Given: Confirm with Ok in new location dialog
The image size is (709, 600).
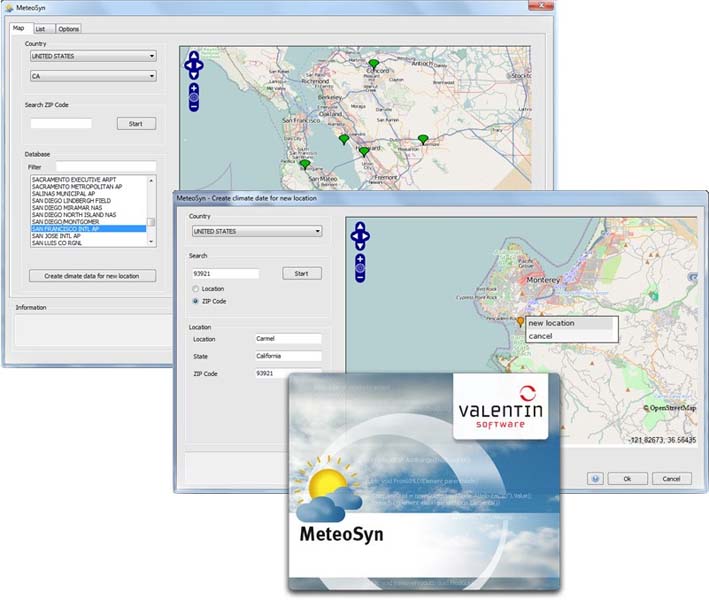Looking at the screenshot, I should (x=628, y=479).
